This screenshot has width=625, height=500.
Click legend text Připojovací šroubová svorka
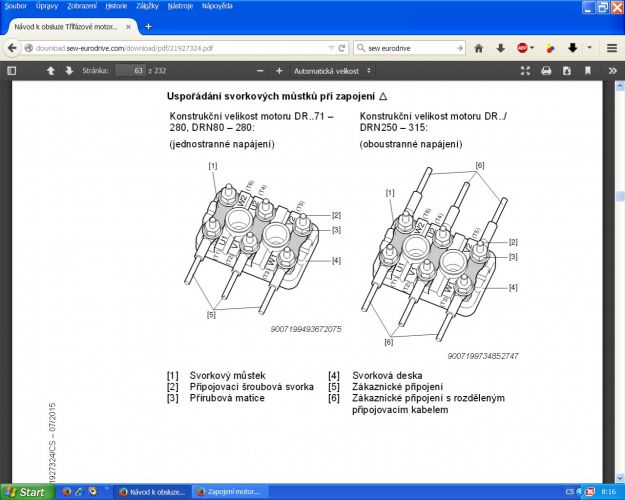click(x=252, y=387)
